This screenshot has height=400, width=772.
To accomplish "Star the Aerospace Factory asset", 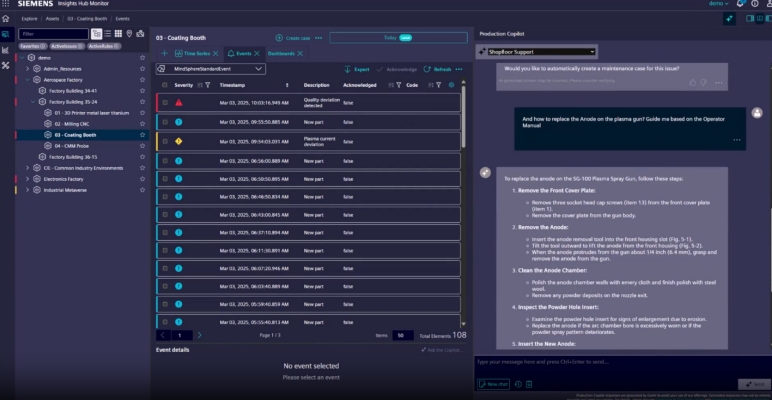I will [x=142, y=80].
